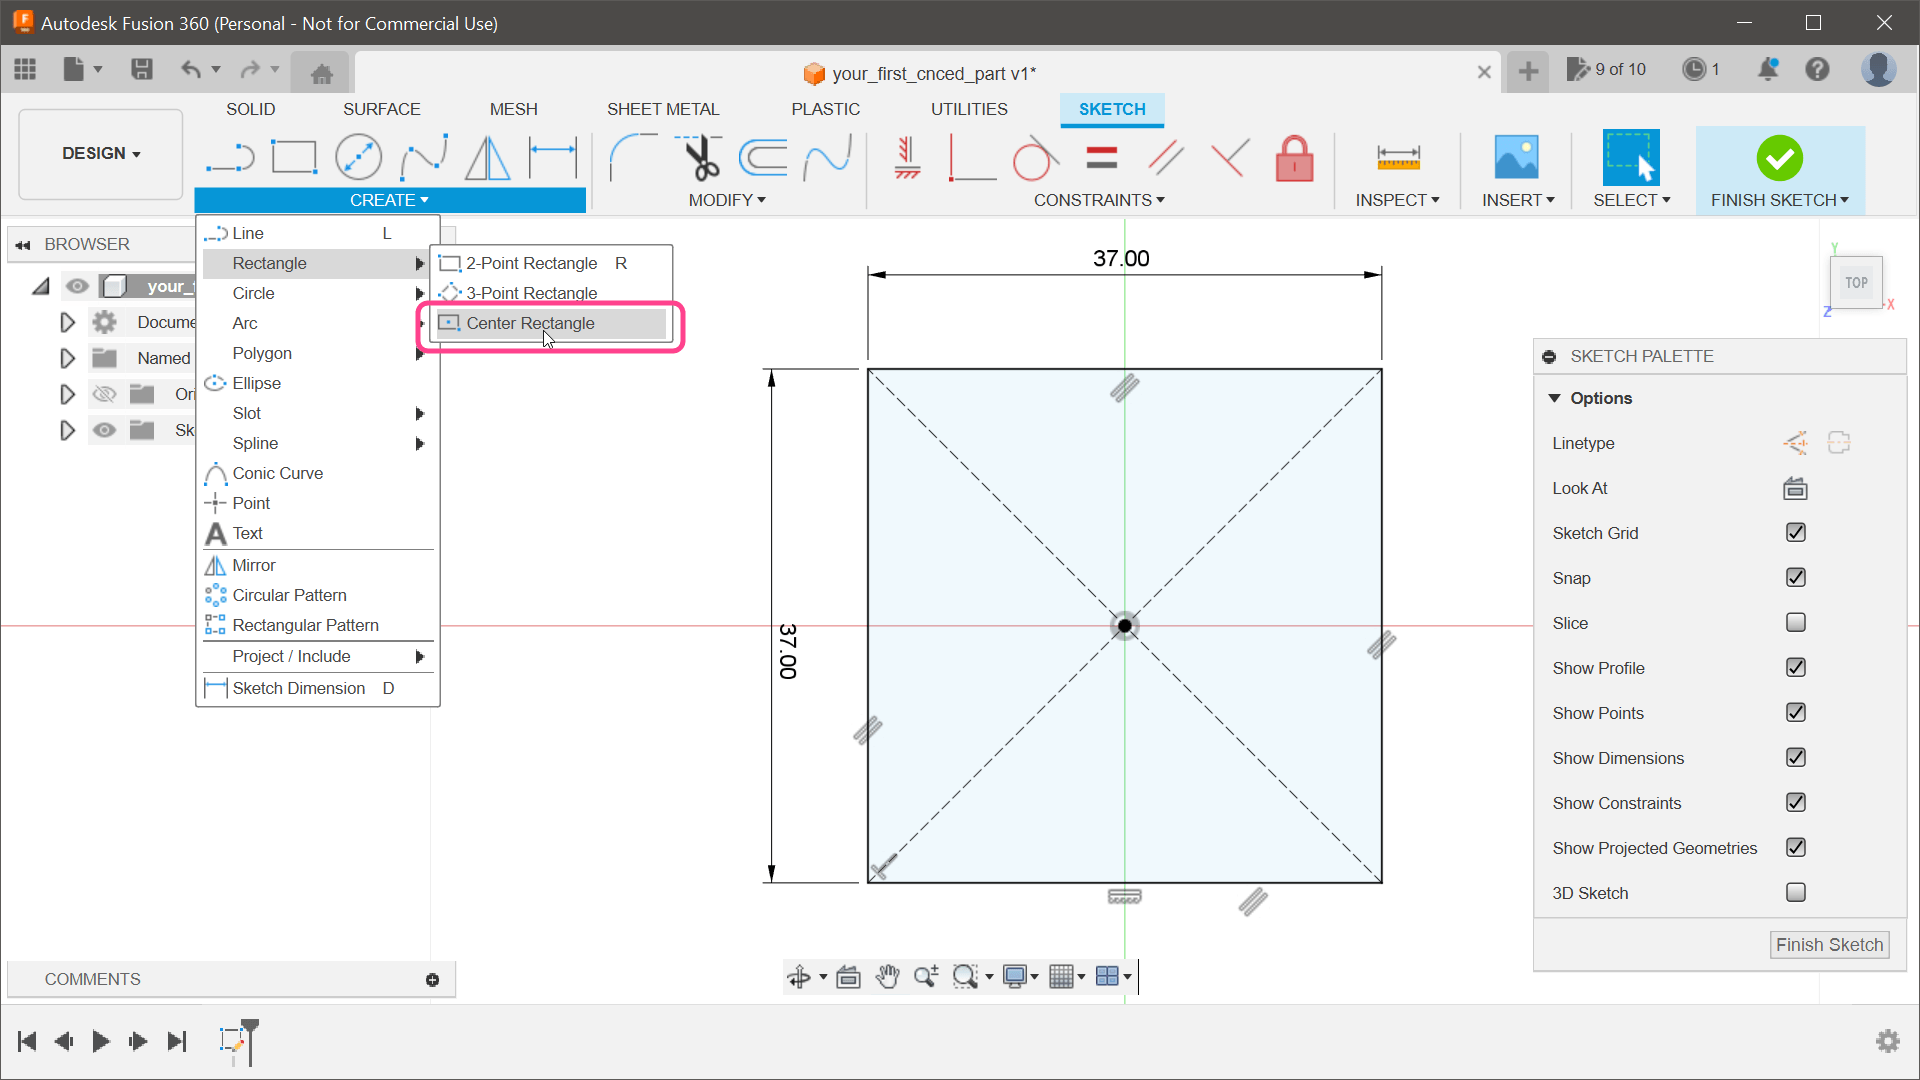Choose Center Rectangle from the menu
The height and width of the screenshot is (1080, 1920).
[530, 323]
